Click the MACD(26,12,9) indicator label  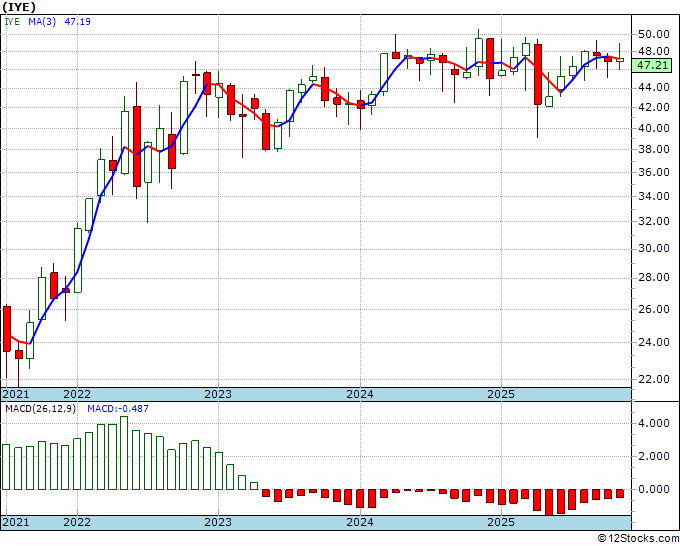click(x=40, y=409)
